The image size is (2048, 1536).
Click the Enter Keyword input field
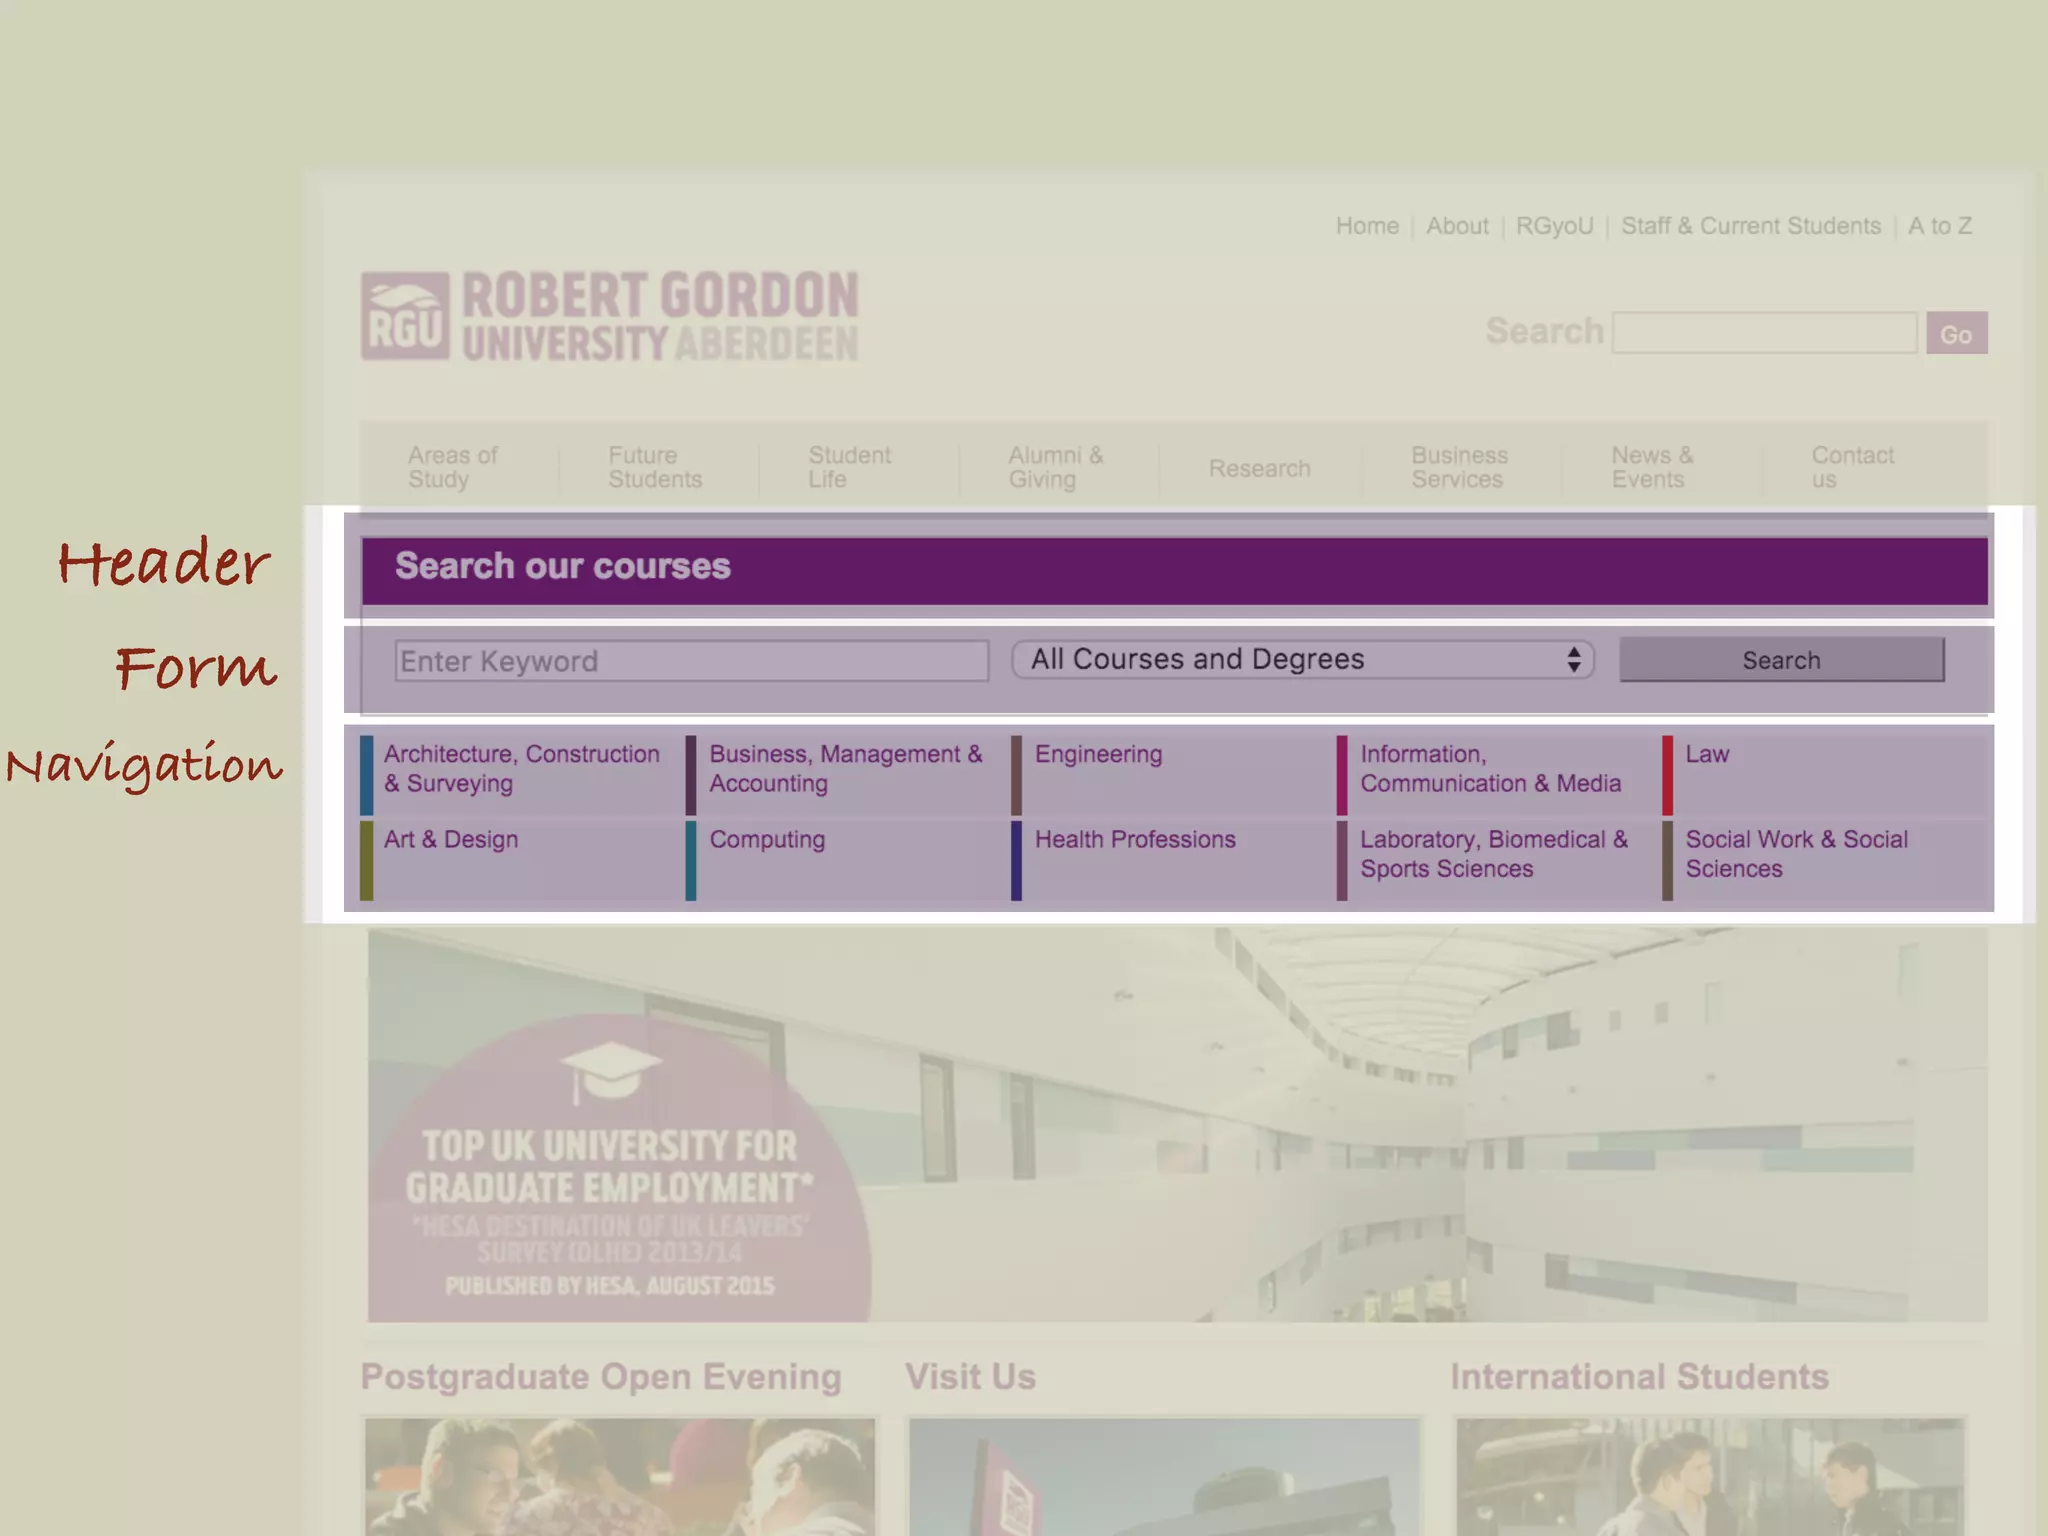(x=691, y=662)
